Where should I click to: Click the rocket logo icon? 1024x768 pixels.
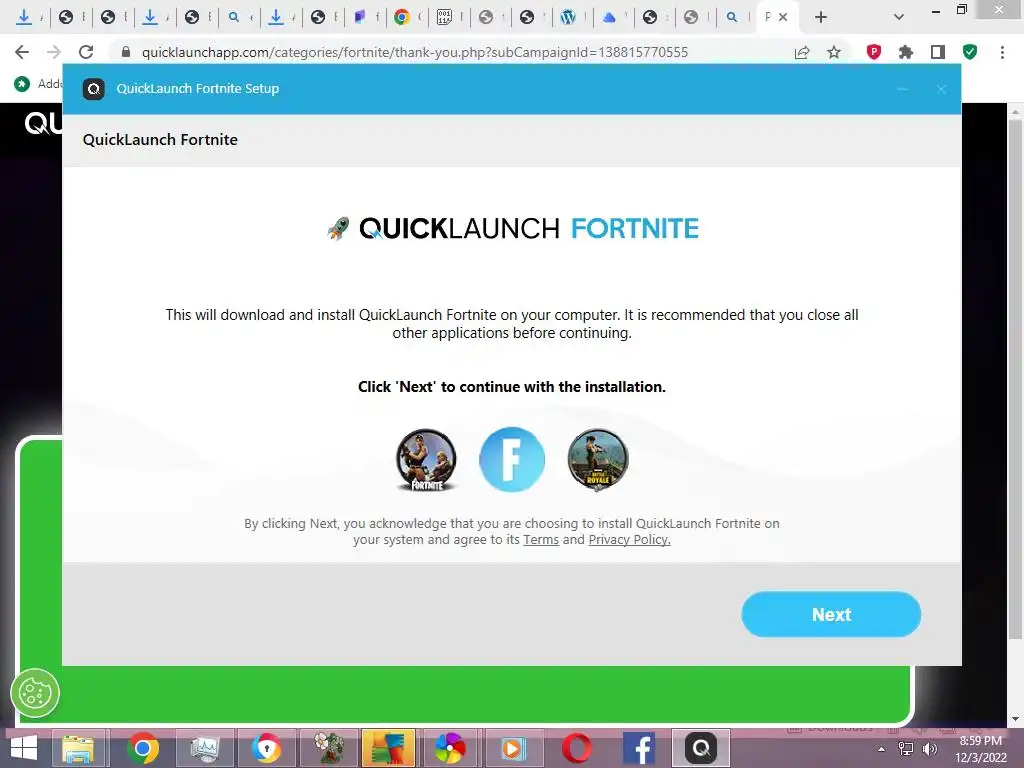click(x=338, y=229)
